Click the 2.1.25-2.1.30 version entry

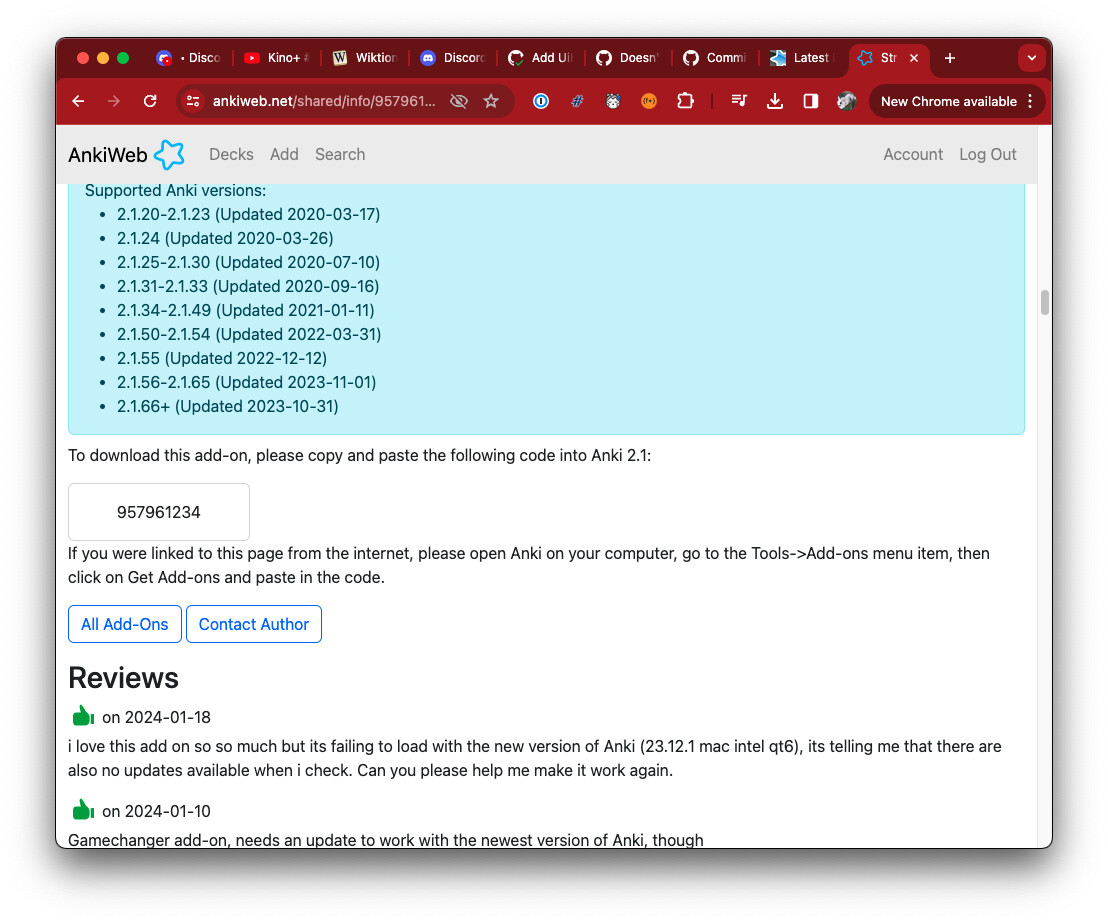(248, 263)
